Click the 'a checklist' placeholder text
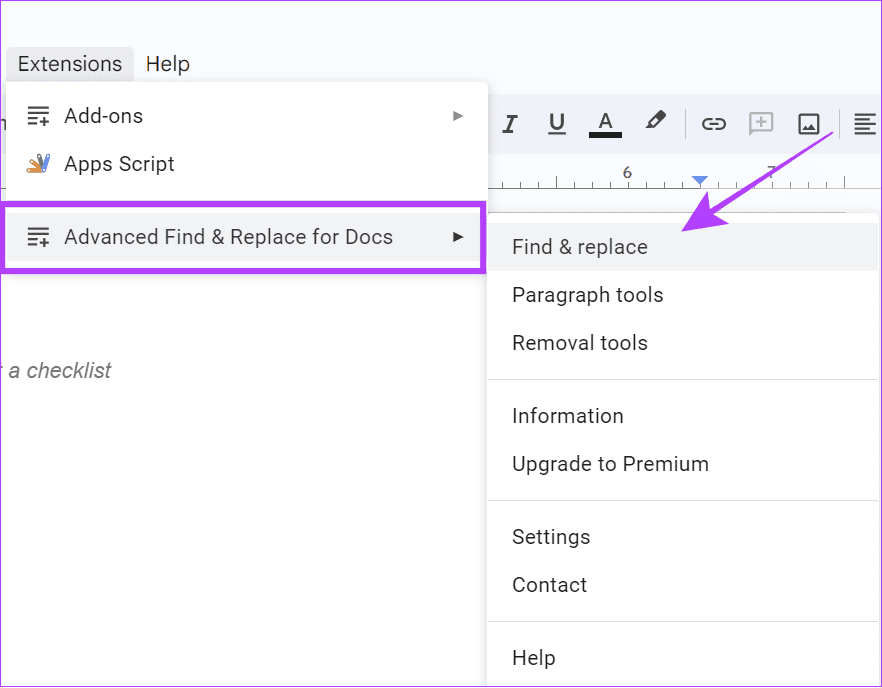This screenshot has height=688, width=882. pos(60,371)
